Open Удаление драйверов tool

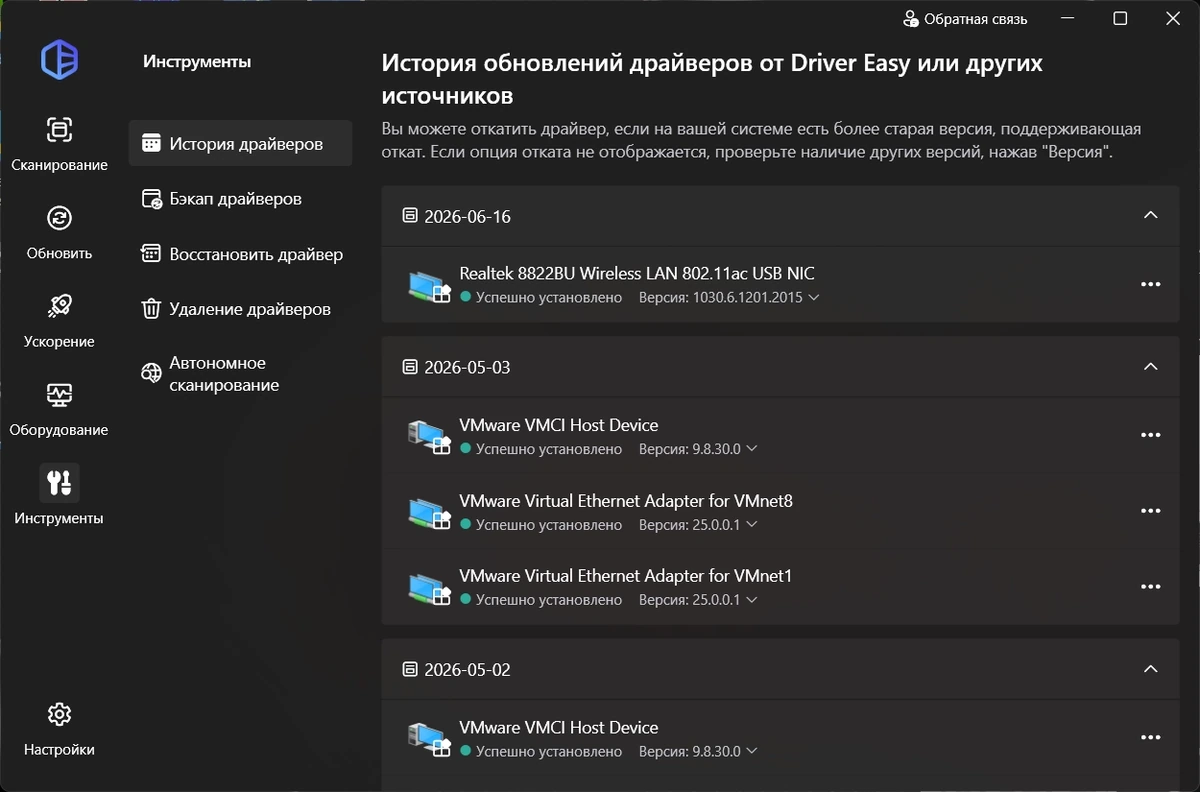[x=240, y=309]
